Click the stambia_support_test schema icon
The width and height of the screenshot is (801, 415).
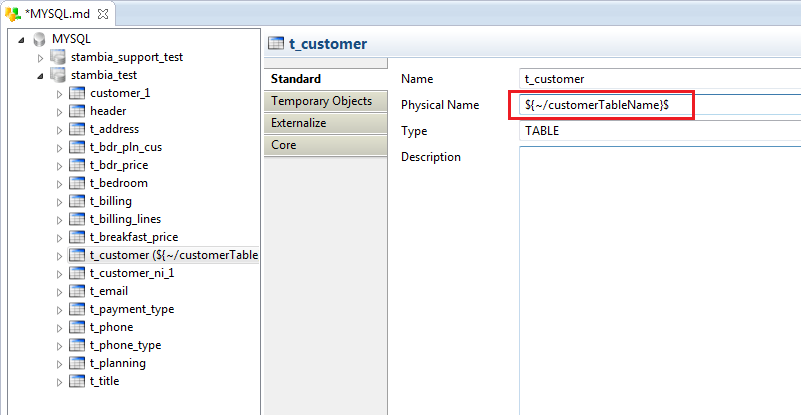click(x=58, y=57)
